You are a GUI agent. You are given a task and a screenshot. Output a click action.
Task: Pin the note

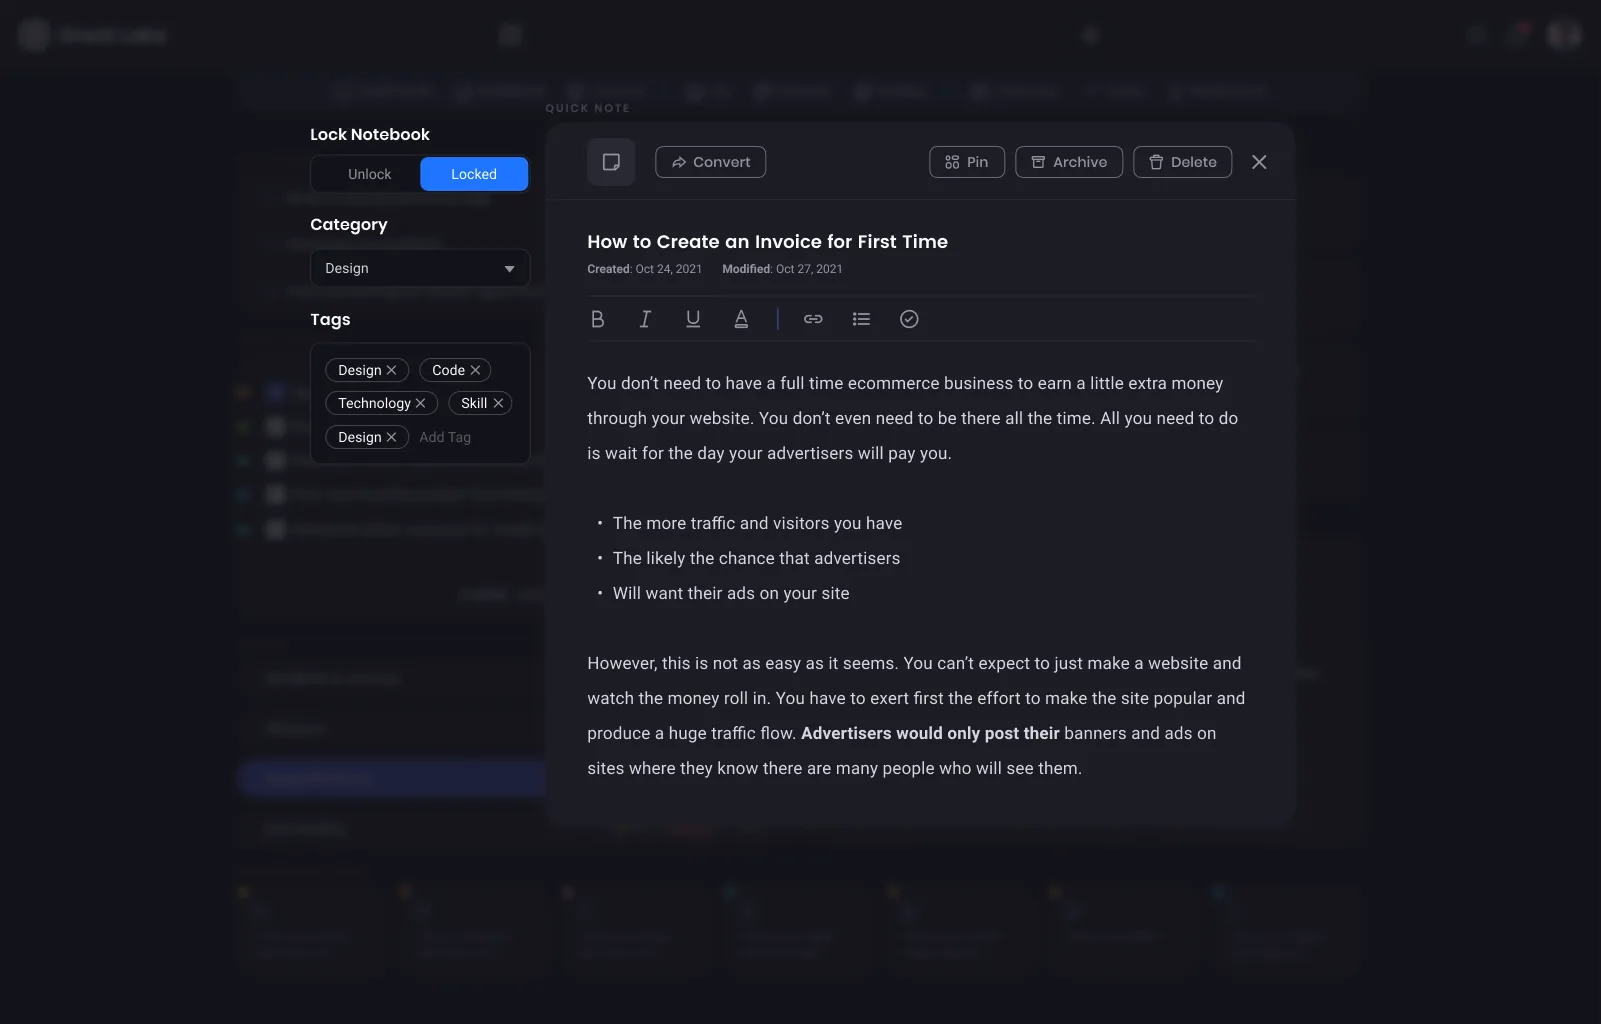(x=967, y=162)
